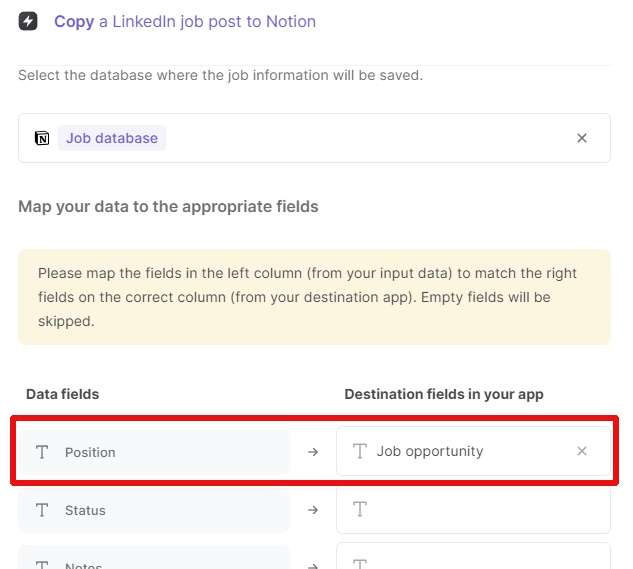Click the Notion logo icon
Screen dimensions: 633x569
pos(42,138)
